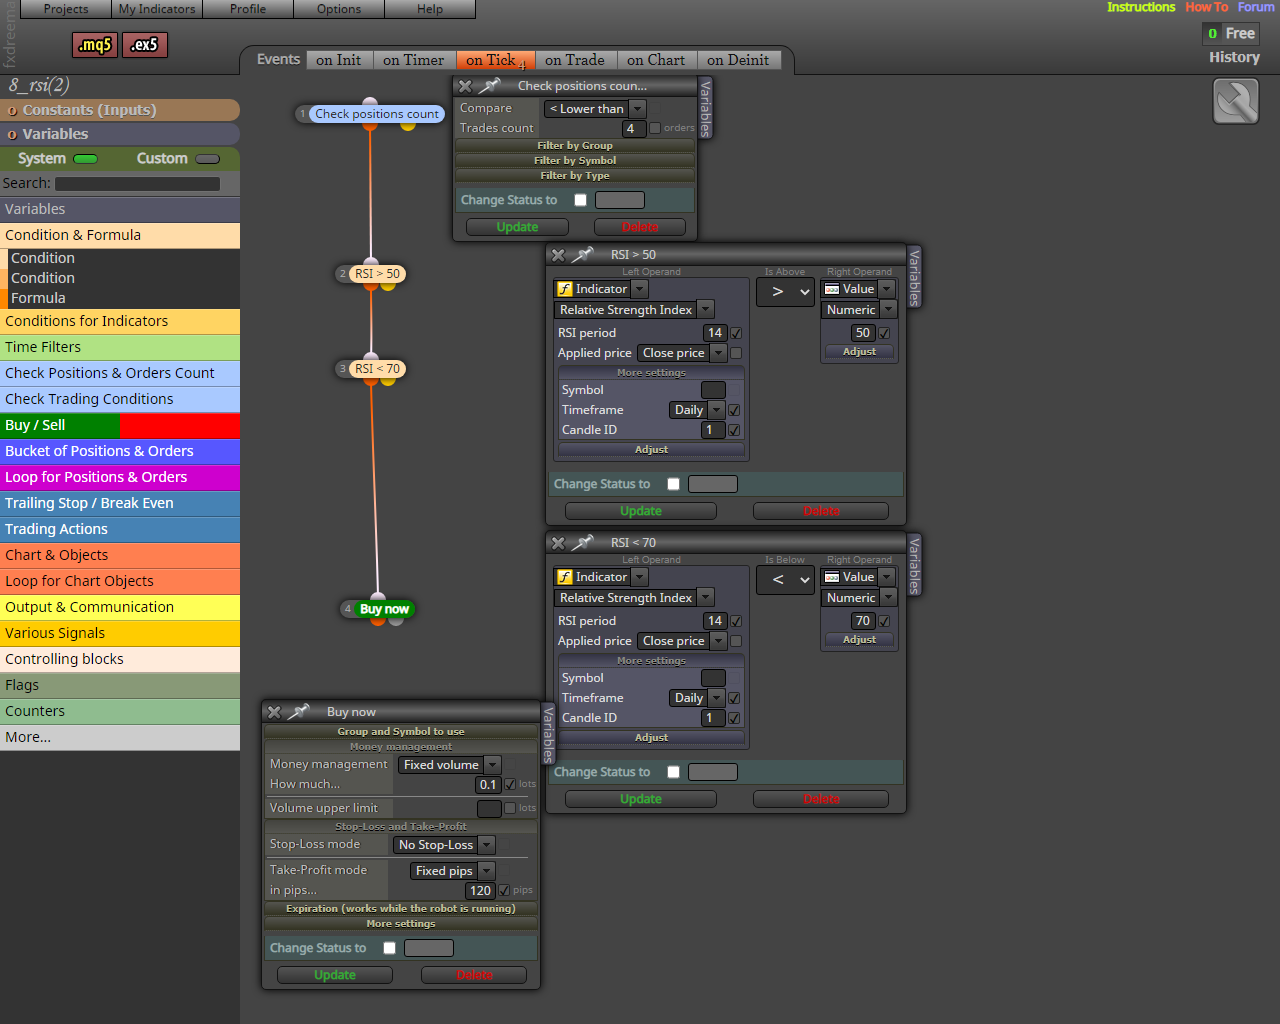Switch to the on Init tab
The height and width of the screenshot is (1024, 1280).
(x=339, y=60)
